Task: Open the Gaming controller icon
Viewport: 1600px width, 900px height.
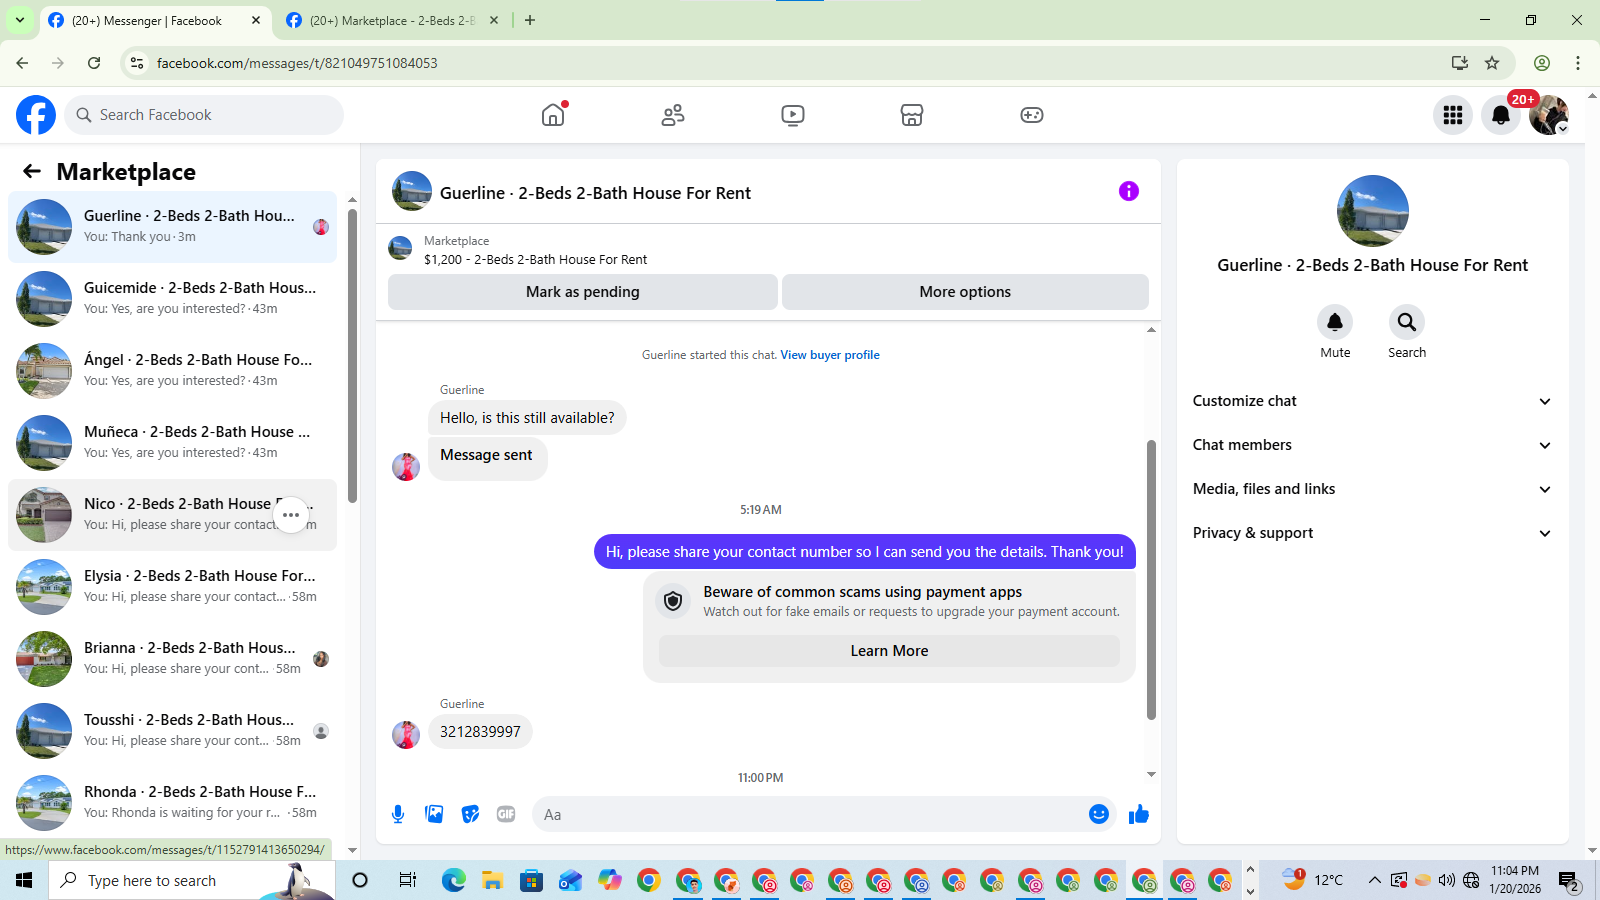Action: (x=1032, y=115)
